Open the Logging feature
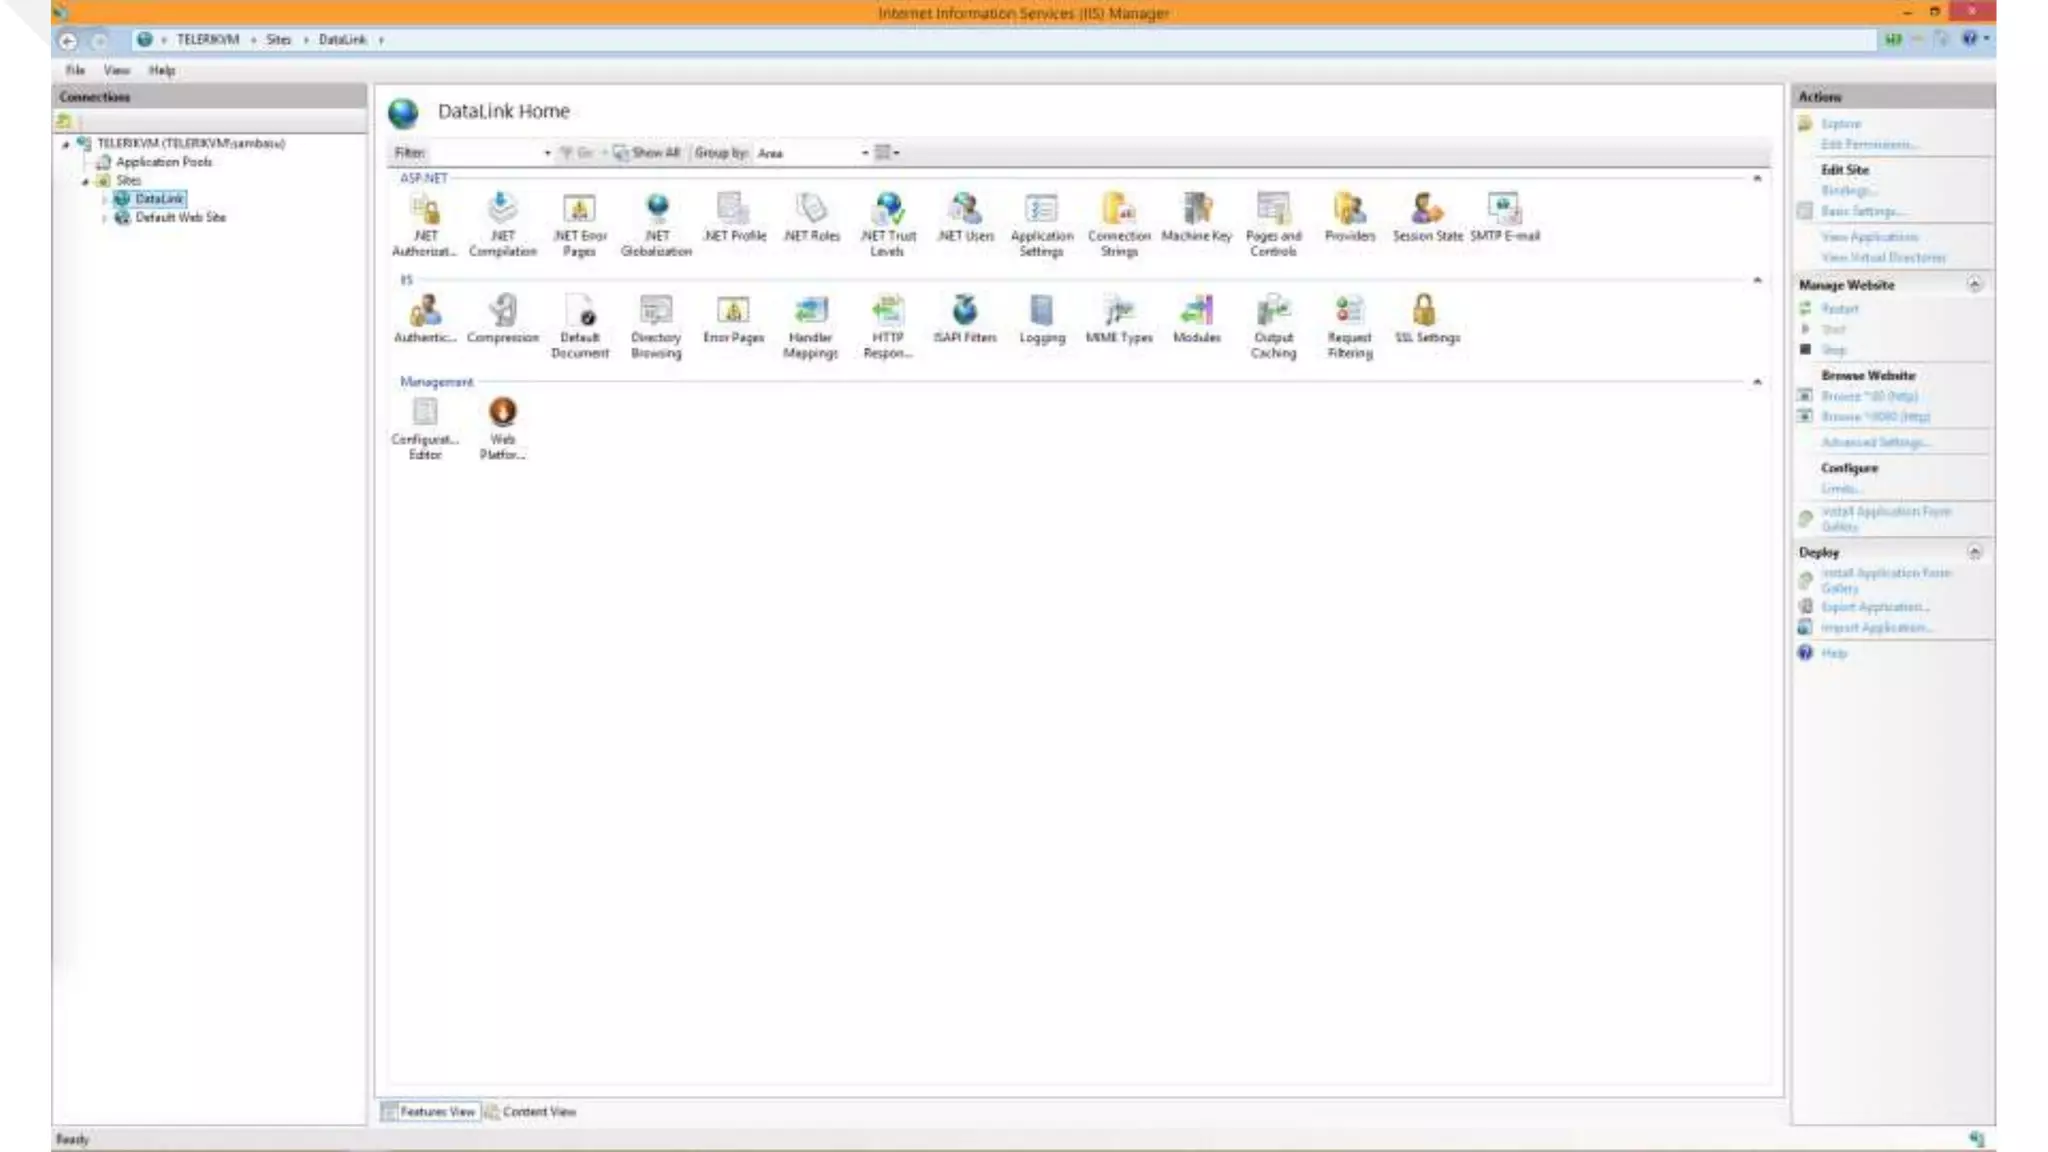2048x1152 pixels. click(x=1042, y=319)
